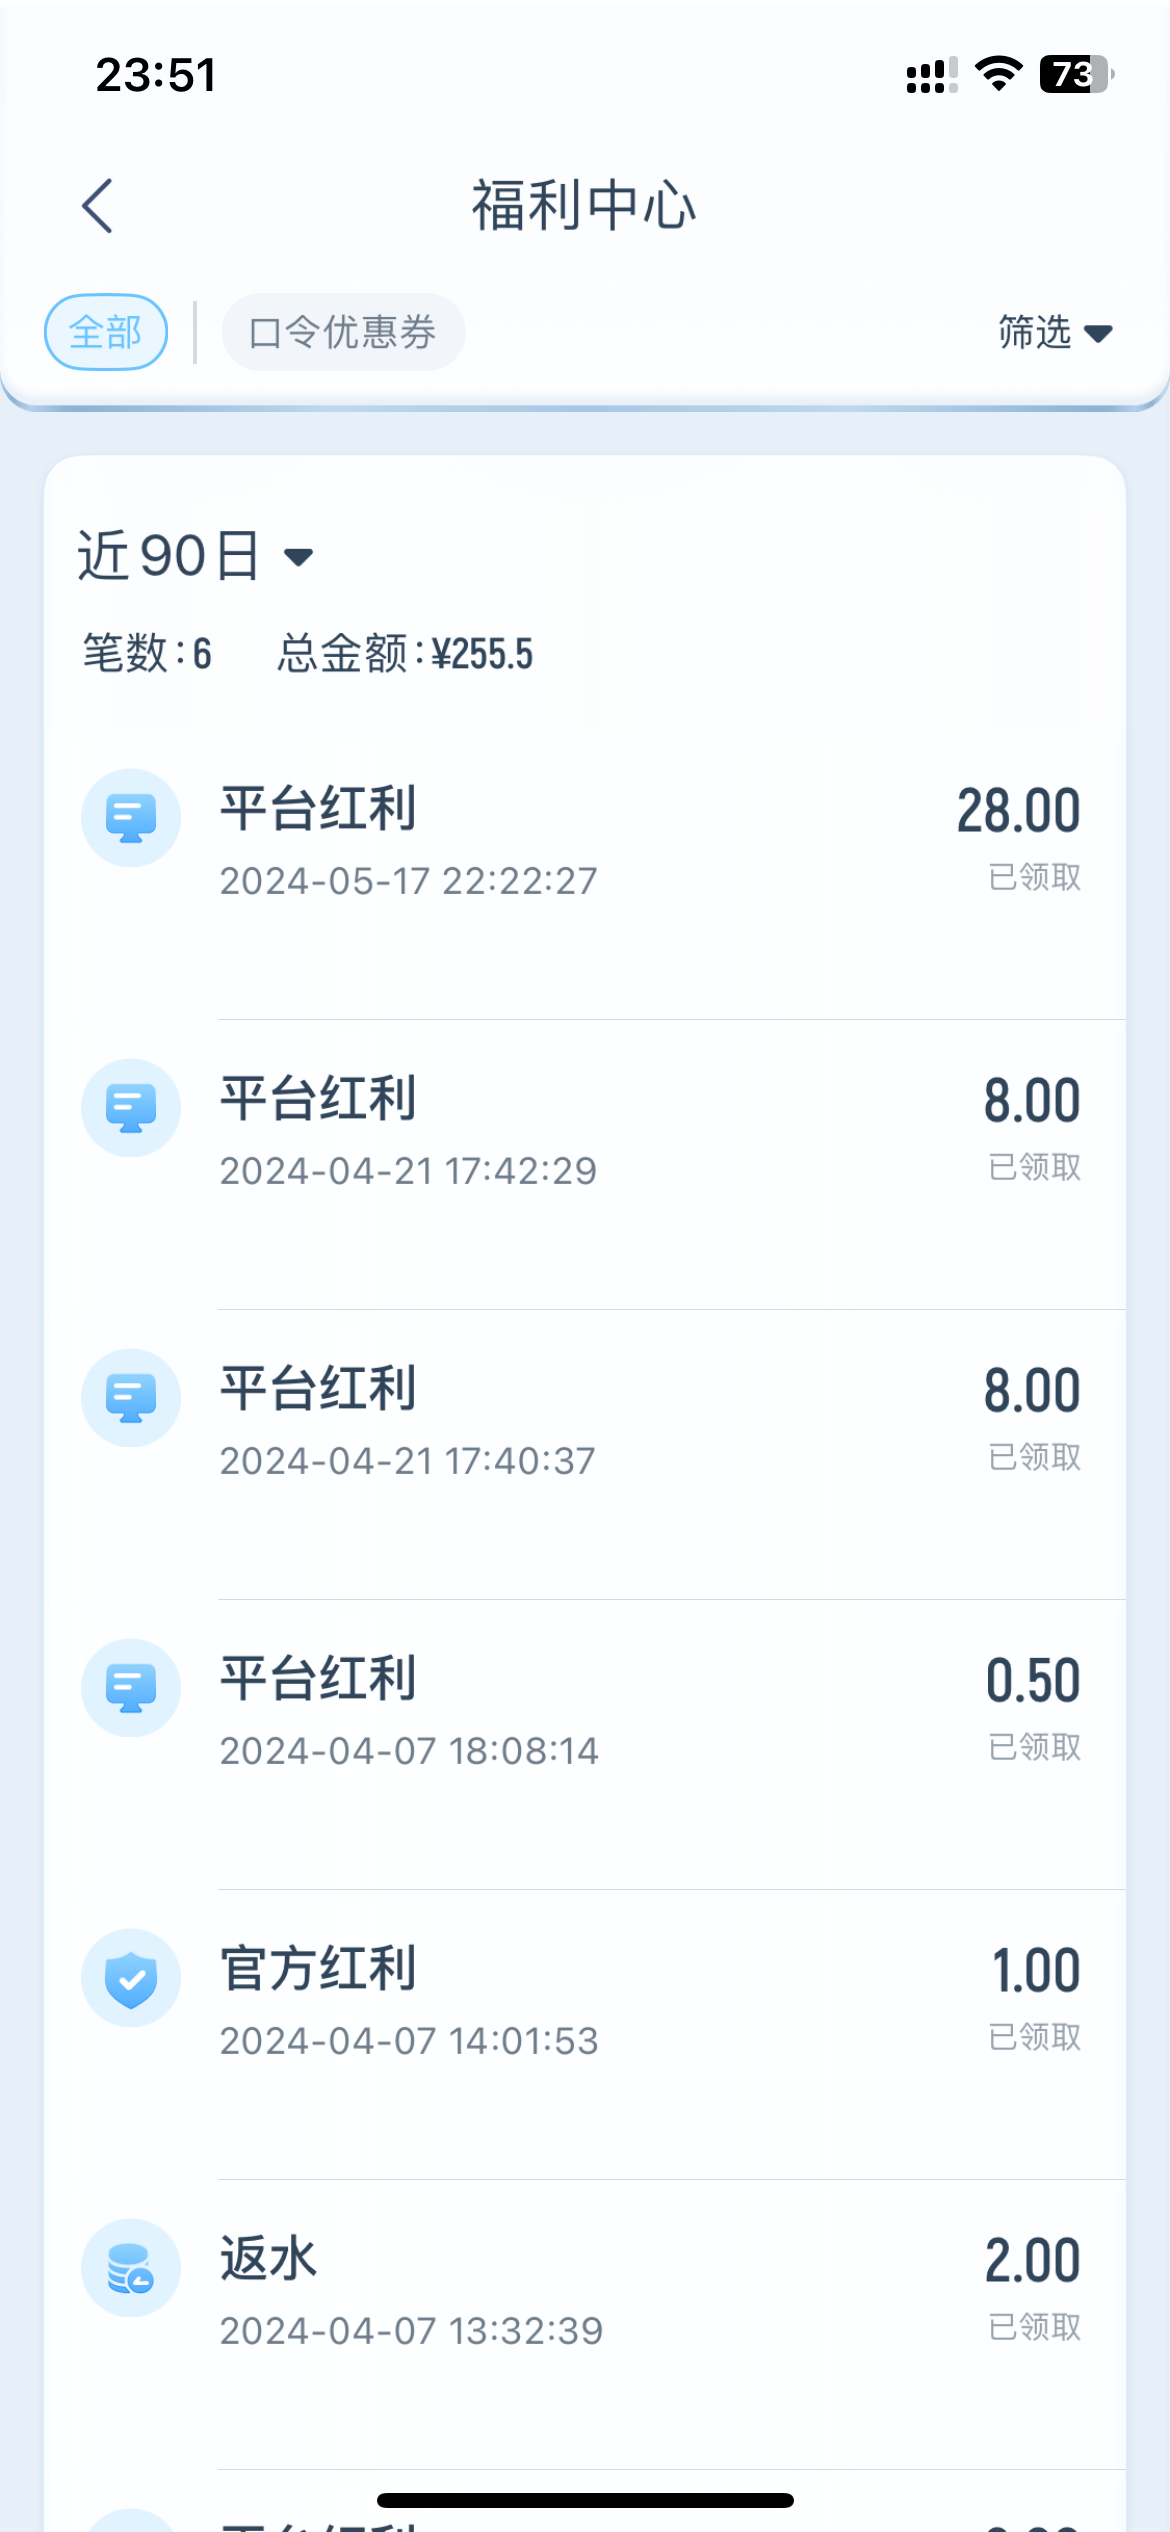This screenshot has width=1170, height=2532.
Task: Expand the 近90日 date range dropdown
Action: (x=170, y=556)
